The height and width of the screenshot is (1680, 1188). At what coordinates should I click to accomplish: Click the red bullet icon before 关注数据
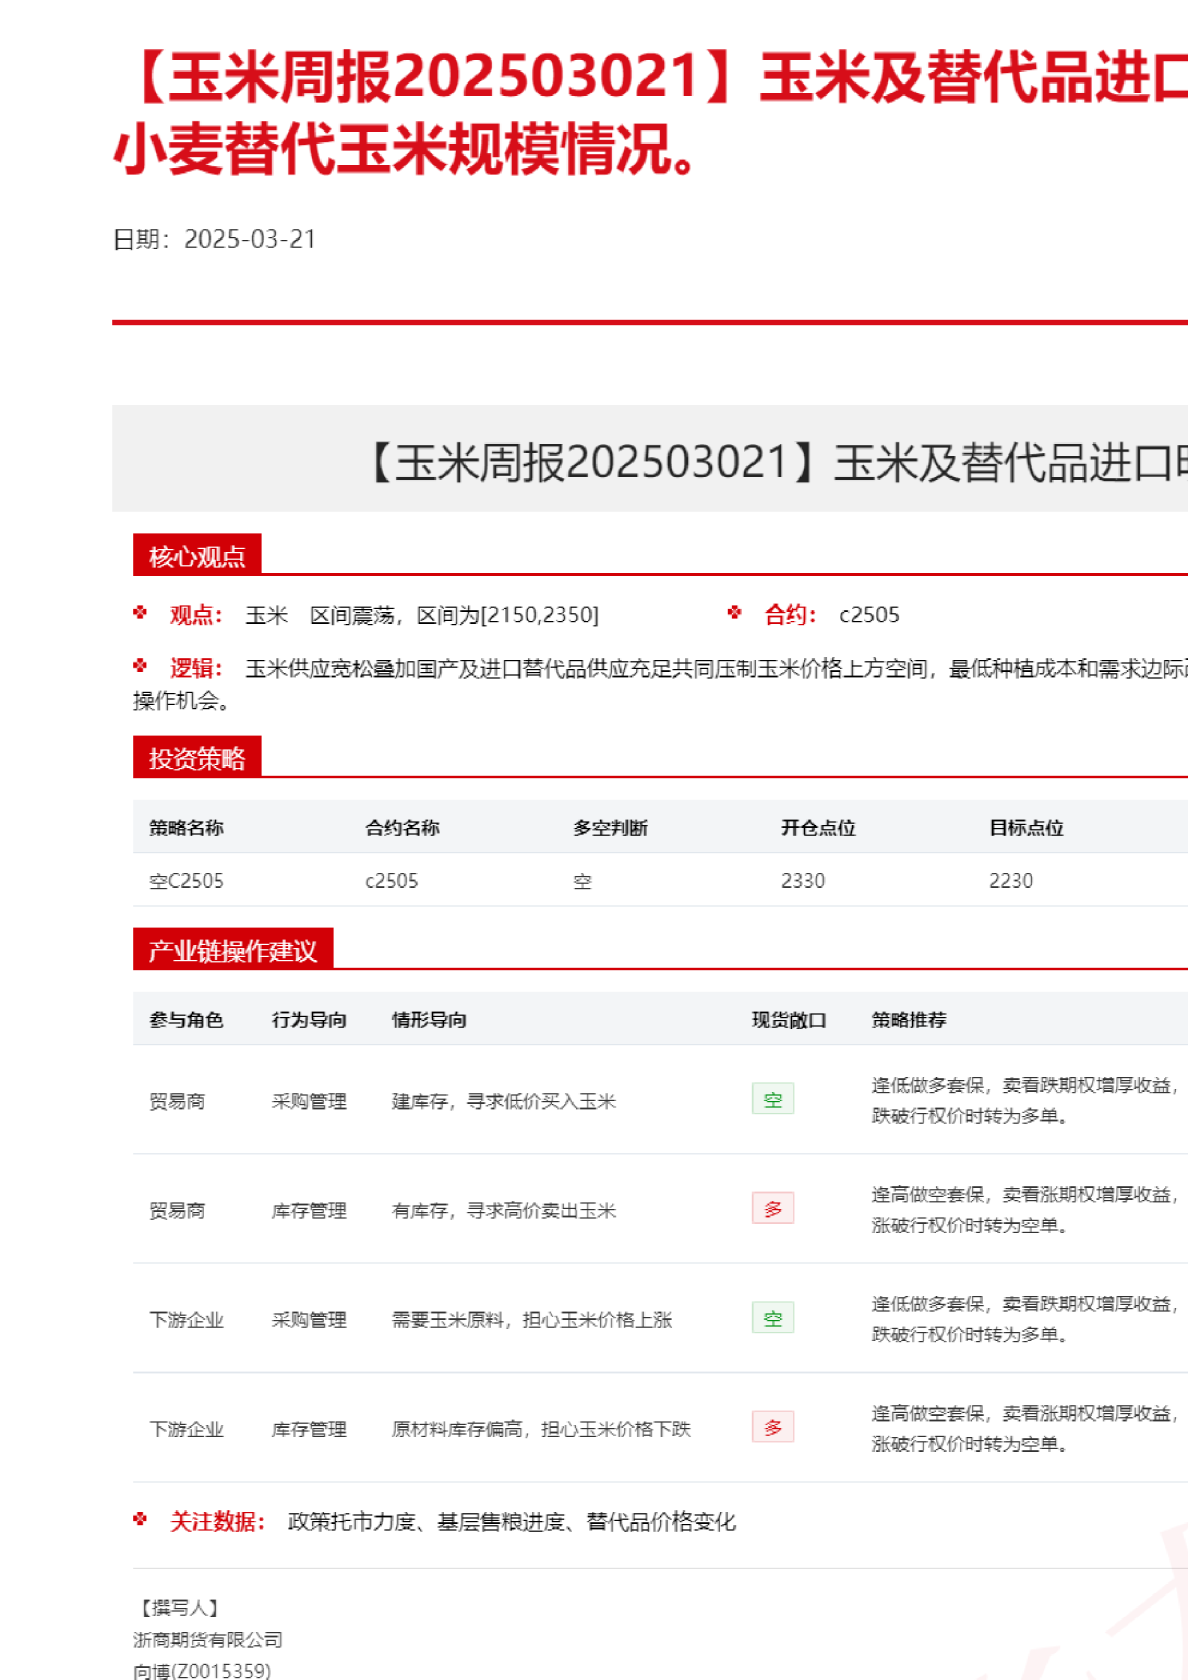pyautogui.click(x=140, y=1520)
